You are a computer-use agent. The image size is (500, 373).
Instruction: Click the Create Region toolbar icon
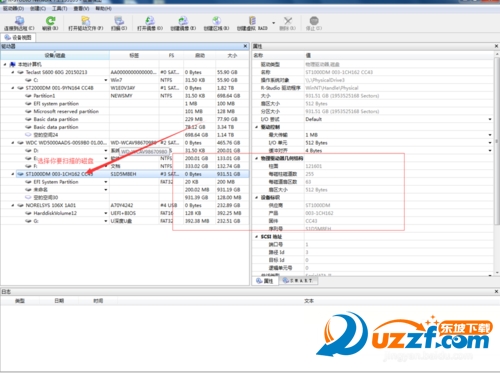(x=216, y=23)
